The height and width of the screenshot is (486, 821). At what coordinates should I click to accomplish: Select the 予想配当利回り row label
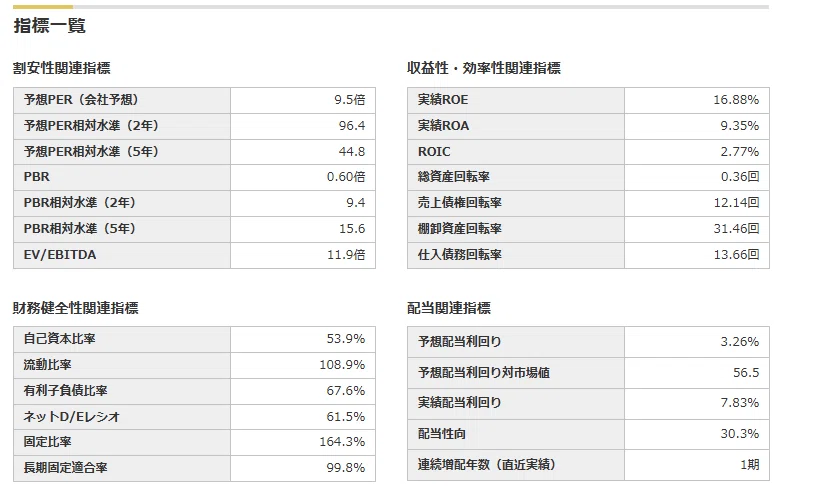[x=459, y=342]
